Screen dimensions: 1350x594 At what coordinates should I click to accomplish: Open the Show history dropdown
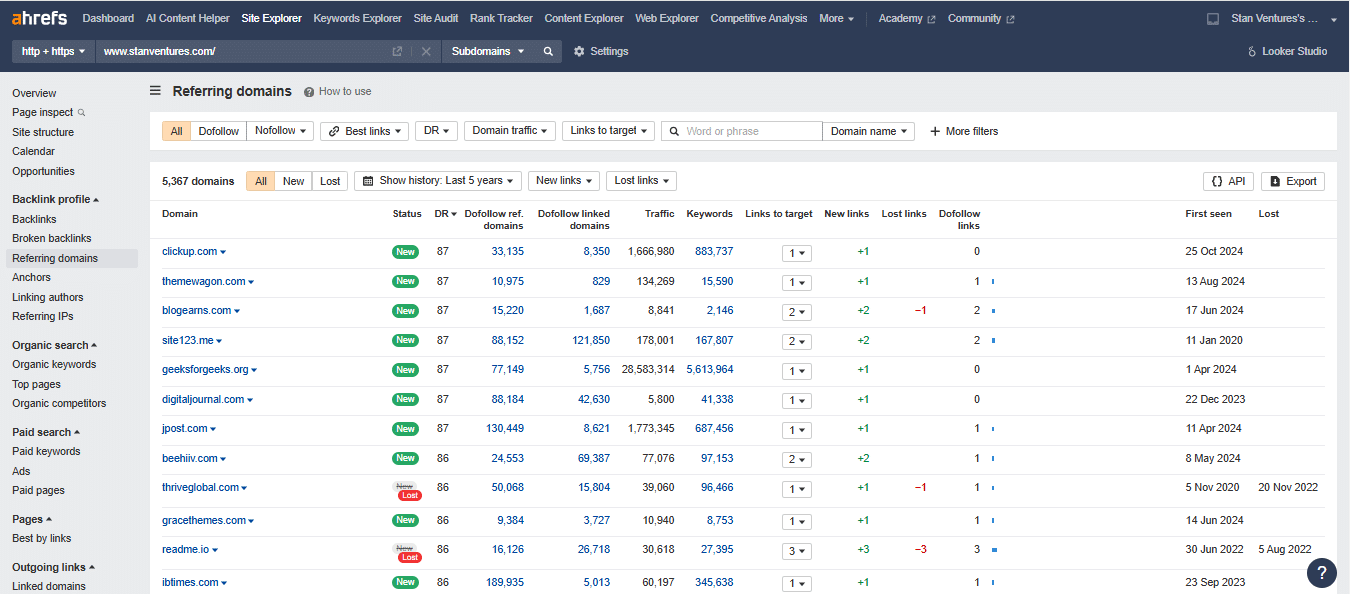(x=438, y=181)
